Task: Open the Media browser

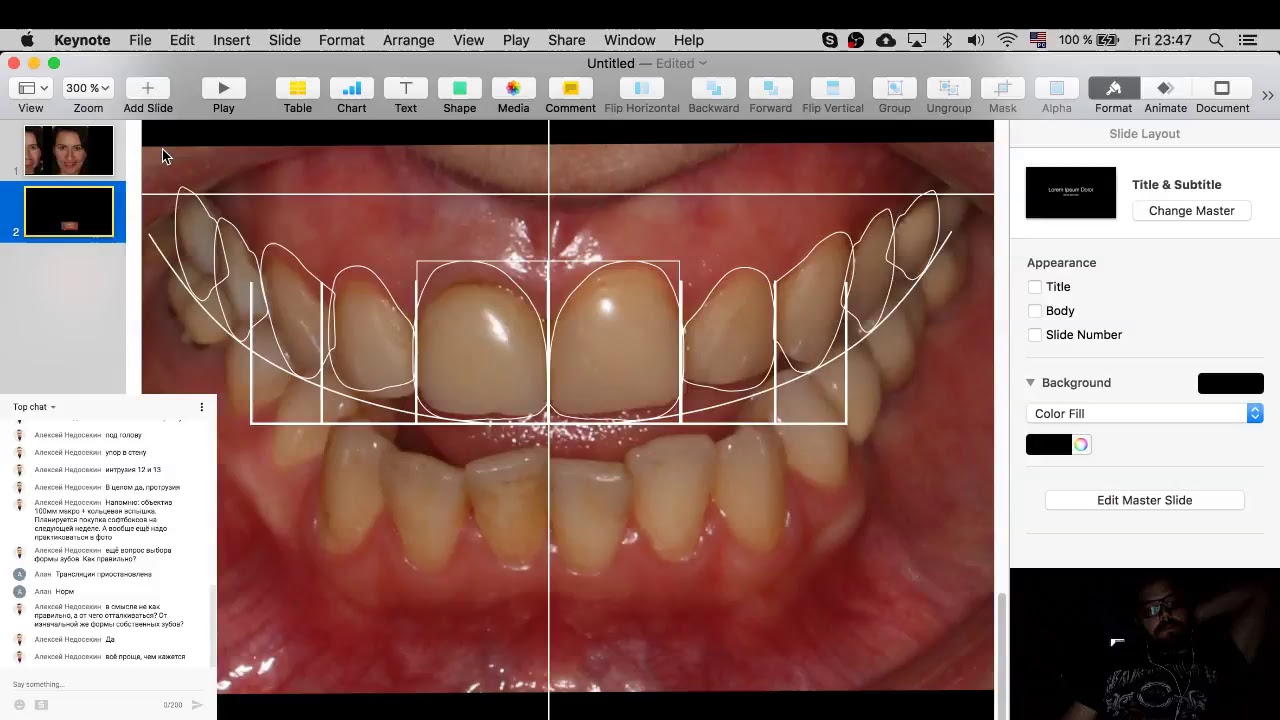Action: tap(513, 88)
